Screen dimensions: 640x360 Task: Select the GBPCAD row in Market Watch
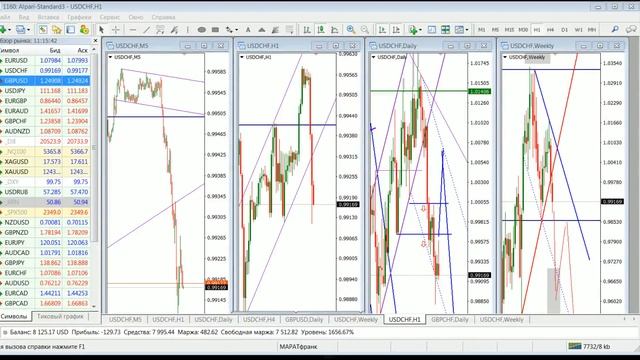point(45,303)
